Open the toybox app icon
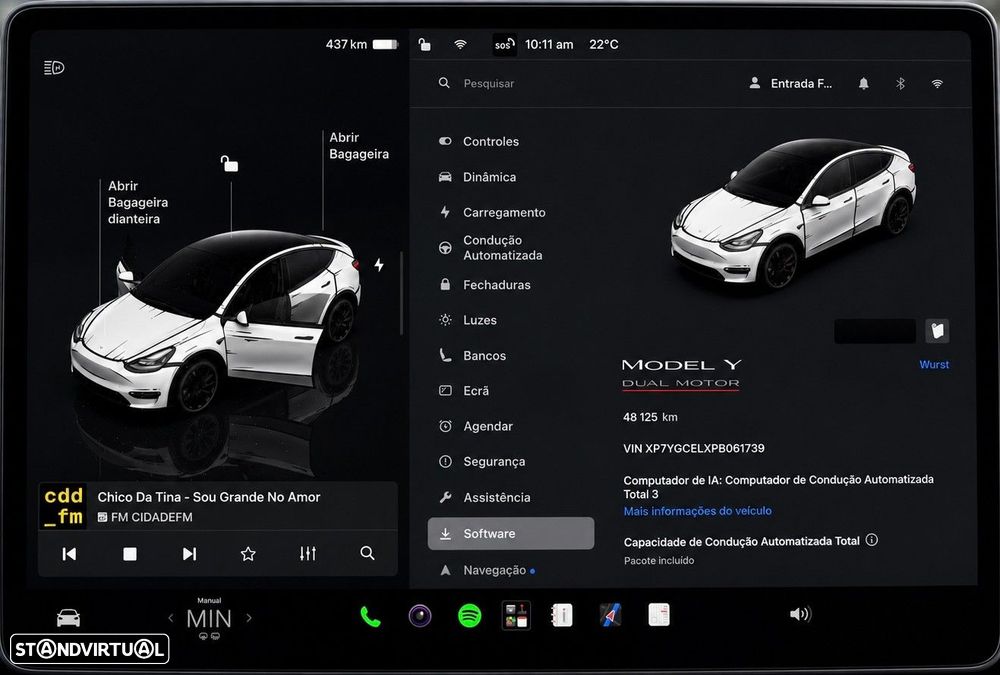1000x675 pixels. (516, 616)
